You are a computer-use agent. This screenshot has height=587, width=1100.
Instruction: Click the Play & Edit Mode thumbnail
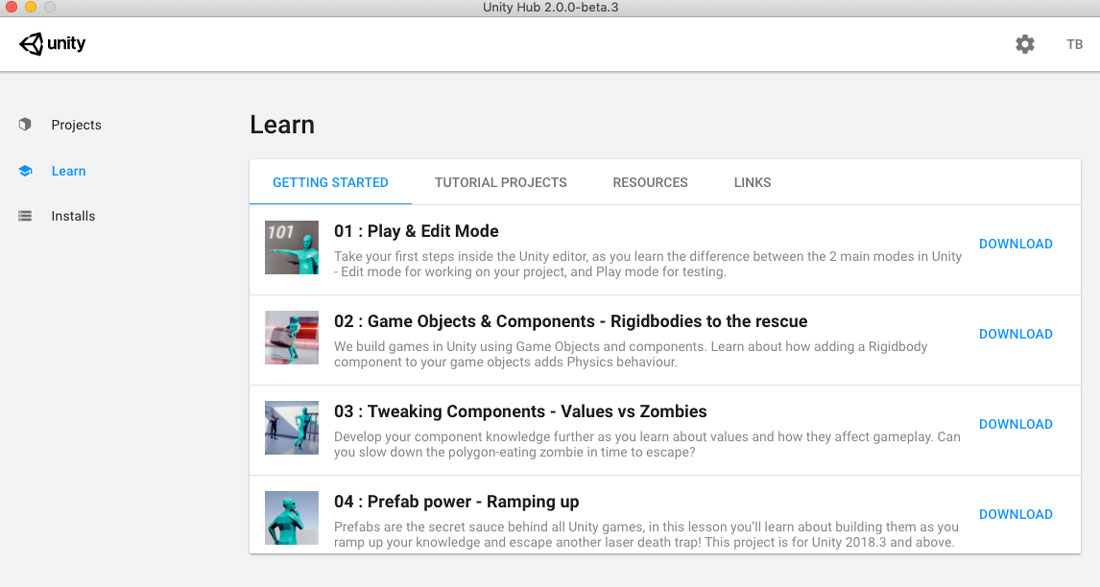pos(291,246)
